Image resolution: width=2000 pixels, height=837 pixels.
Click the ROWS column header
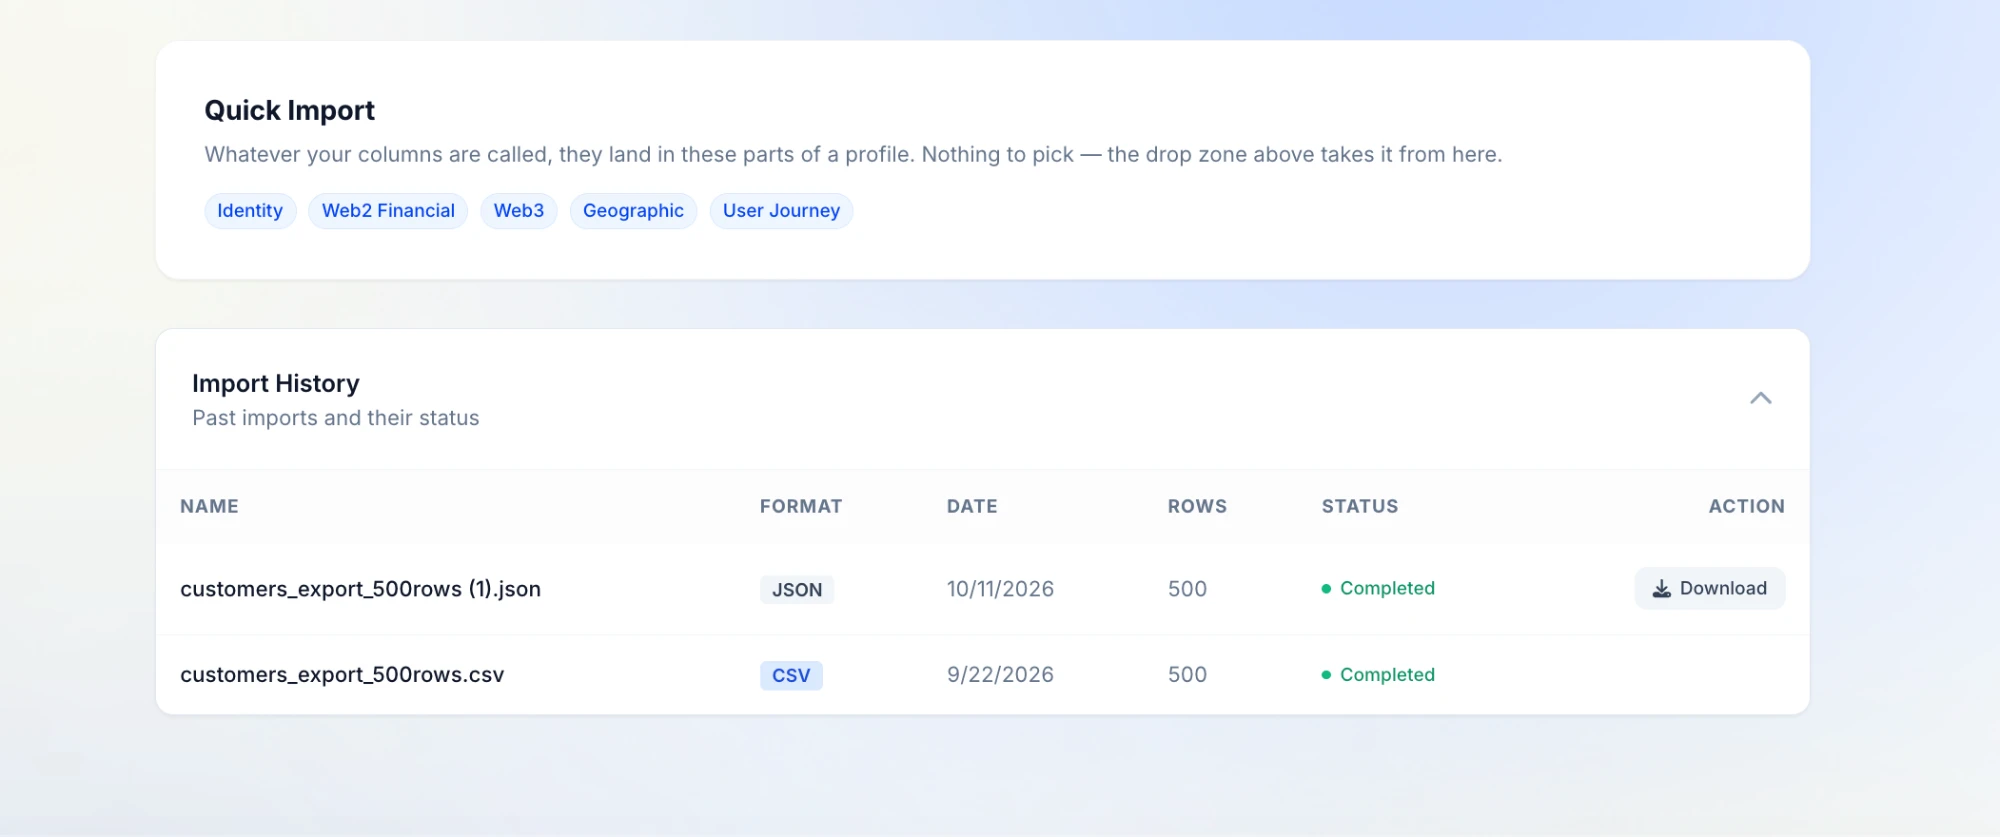coord(1197,506)
